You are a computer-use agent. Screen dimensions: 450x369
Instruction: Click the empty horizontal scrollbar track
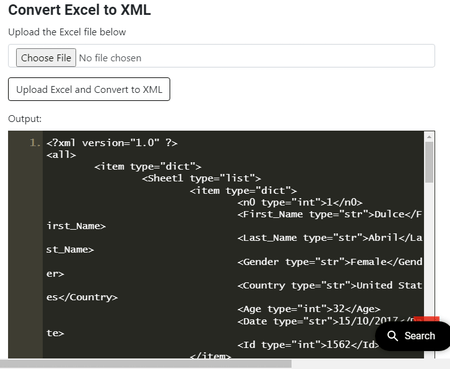[x=371, y=364]
